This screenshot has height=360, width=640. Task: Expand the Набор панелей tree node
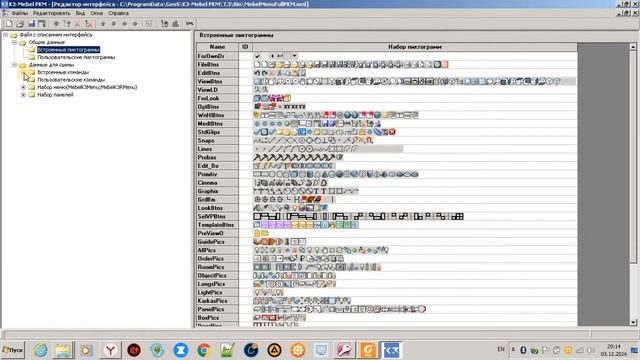click(x=23, y=94)
